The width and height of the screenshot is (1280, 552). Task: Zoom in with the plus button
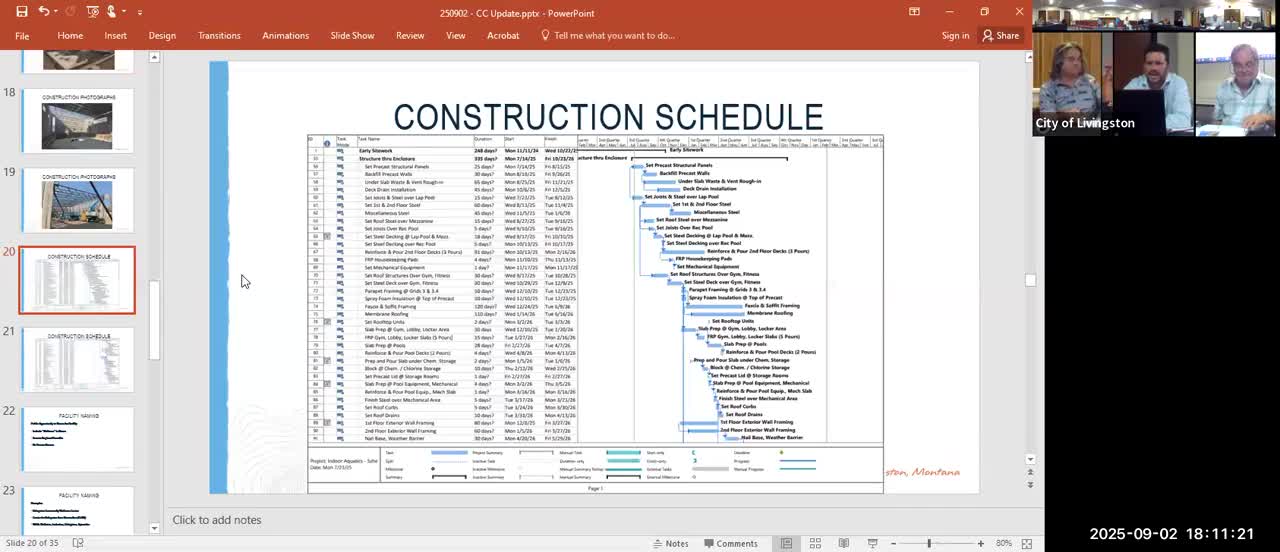click(981, 543)
